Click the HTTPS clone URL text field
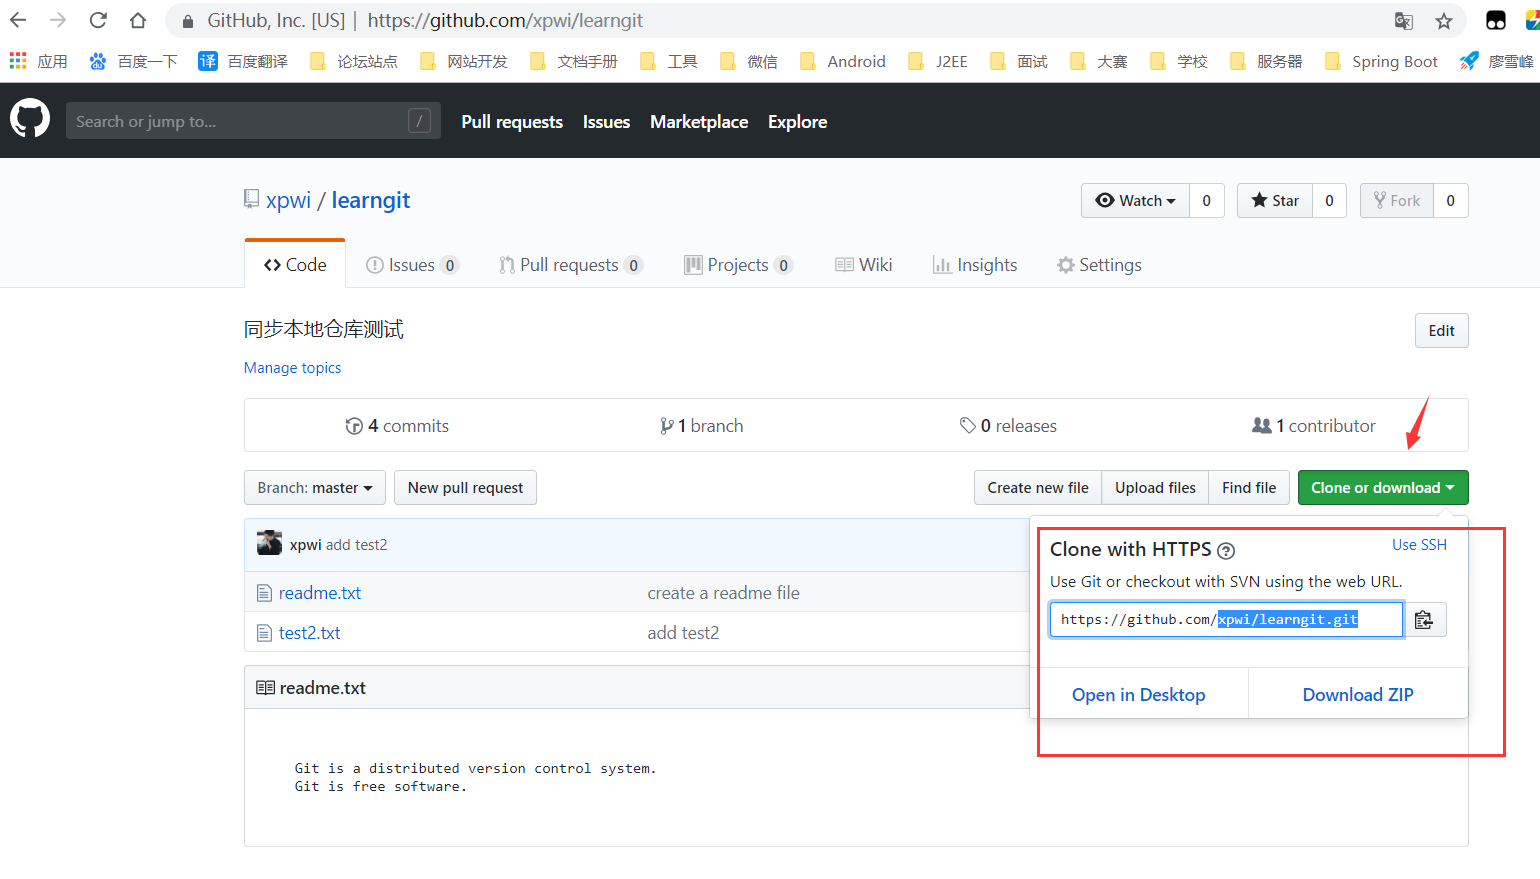The width and height of the screenshot is (1540, 879). pyautogui.click(x=1226, y=620)
